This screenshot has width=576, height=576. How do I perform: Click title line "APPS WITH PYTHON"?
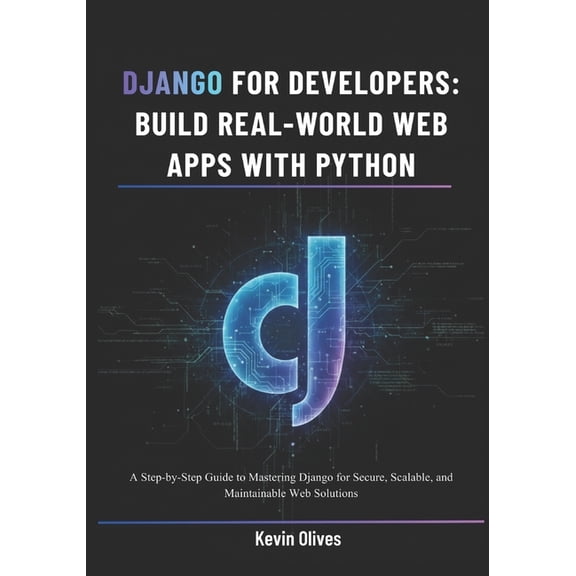(291, 165)
